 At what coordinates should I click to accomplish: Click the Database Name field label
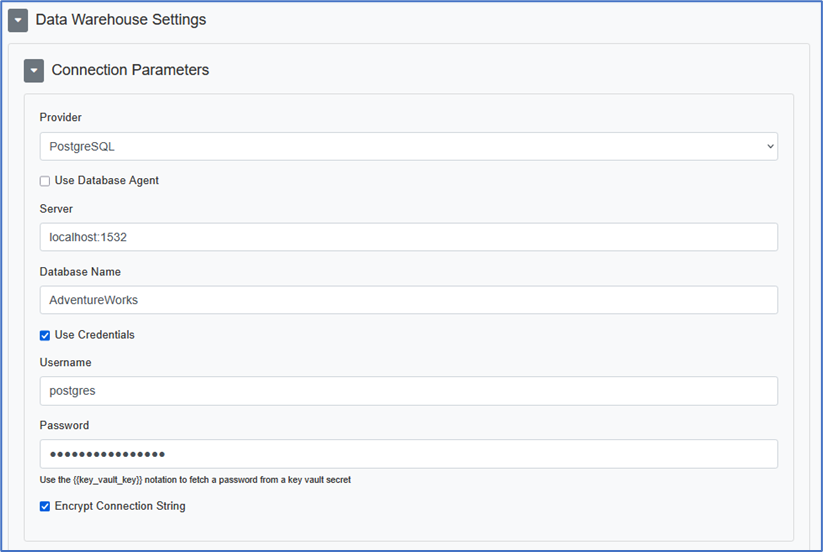(80, 272)
